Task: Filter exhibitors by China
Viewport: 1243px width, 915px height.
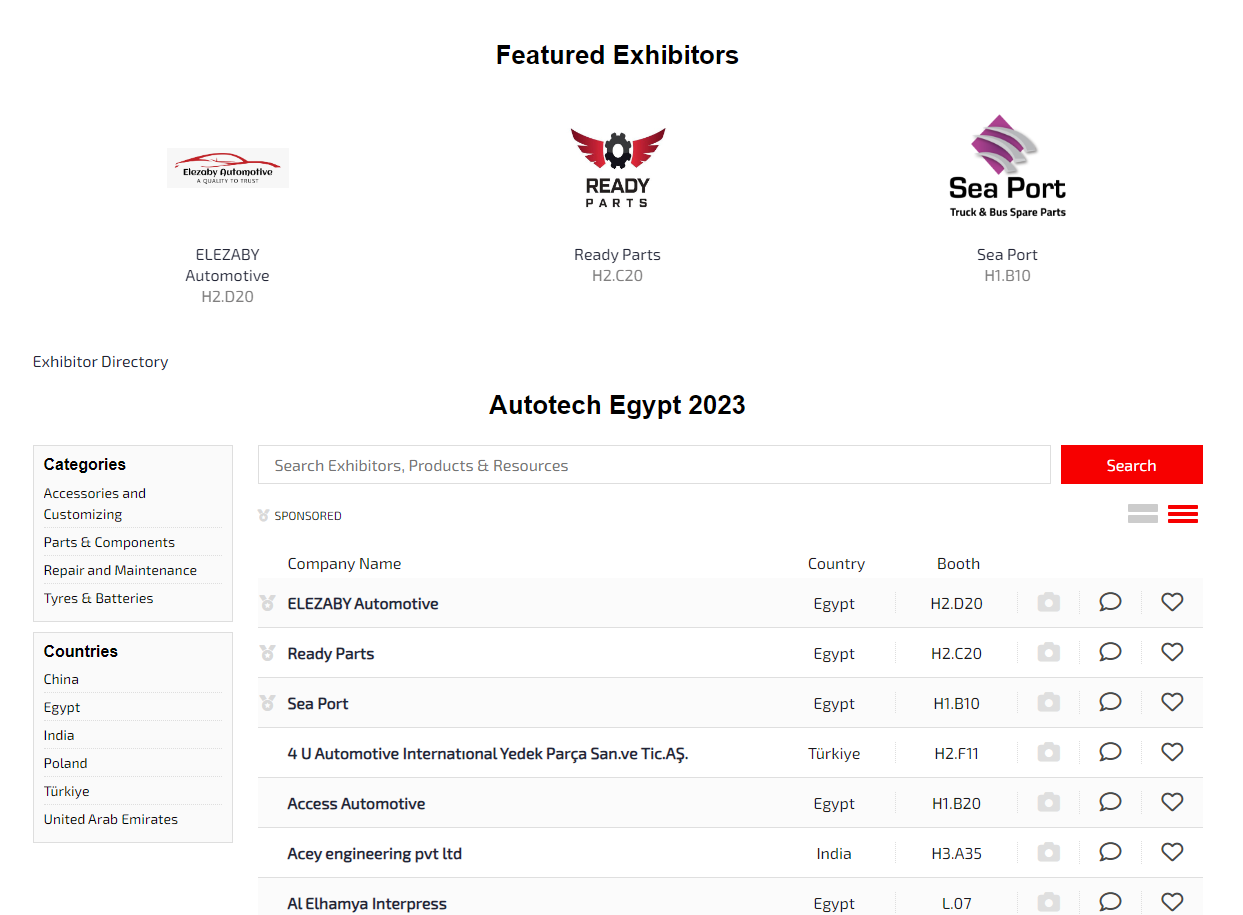Action: click(x=61, y=679)
